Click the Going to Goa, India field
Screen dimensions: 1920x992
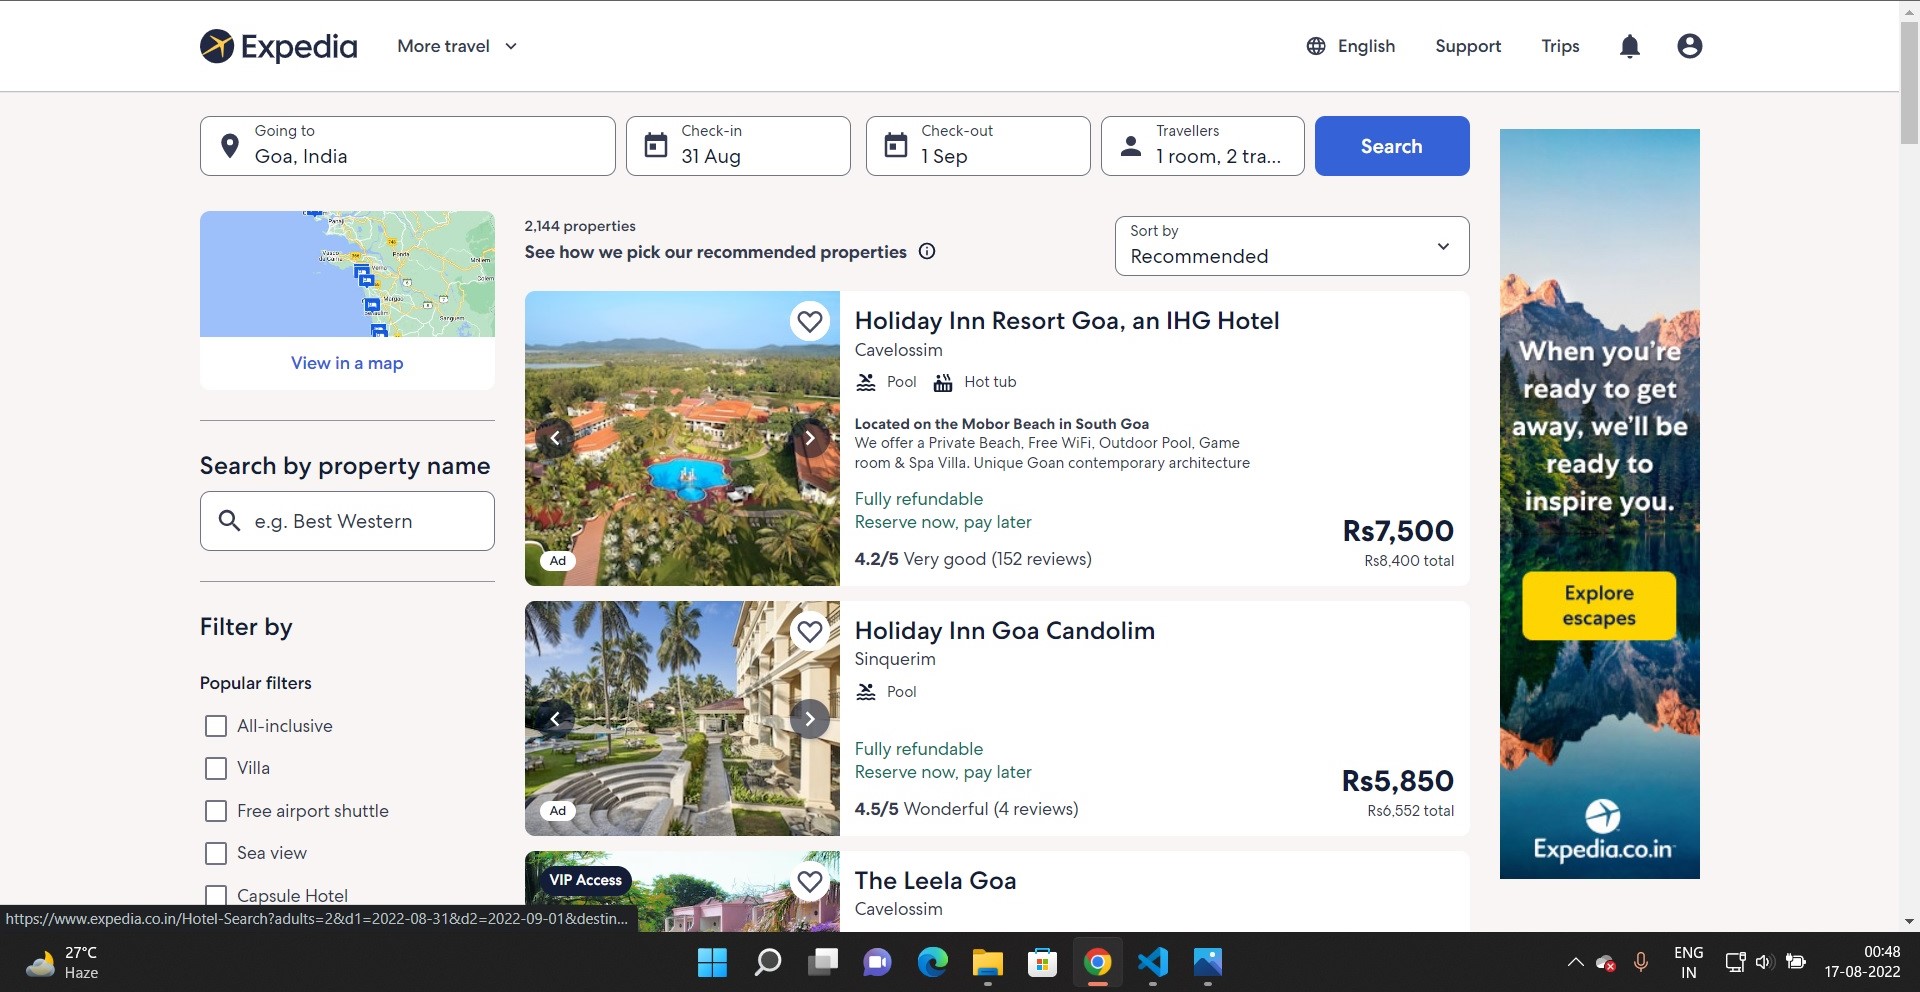tap(408, 146)
